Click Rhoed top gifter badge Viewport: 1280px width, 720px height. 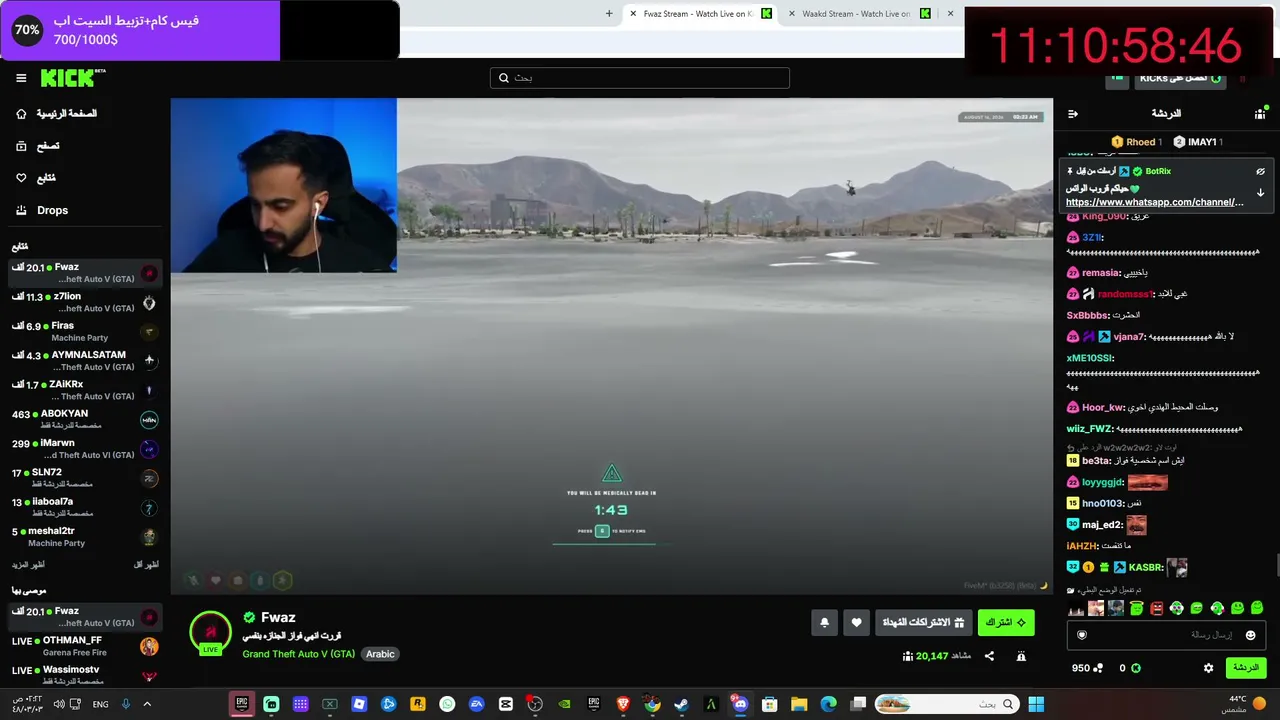pos(1137,142)
